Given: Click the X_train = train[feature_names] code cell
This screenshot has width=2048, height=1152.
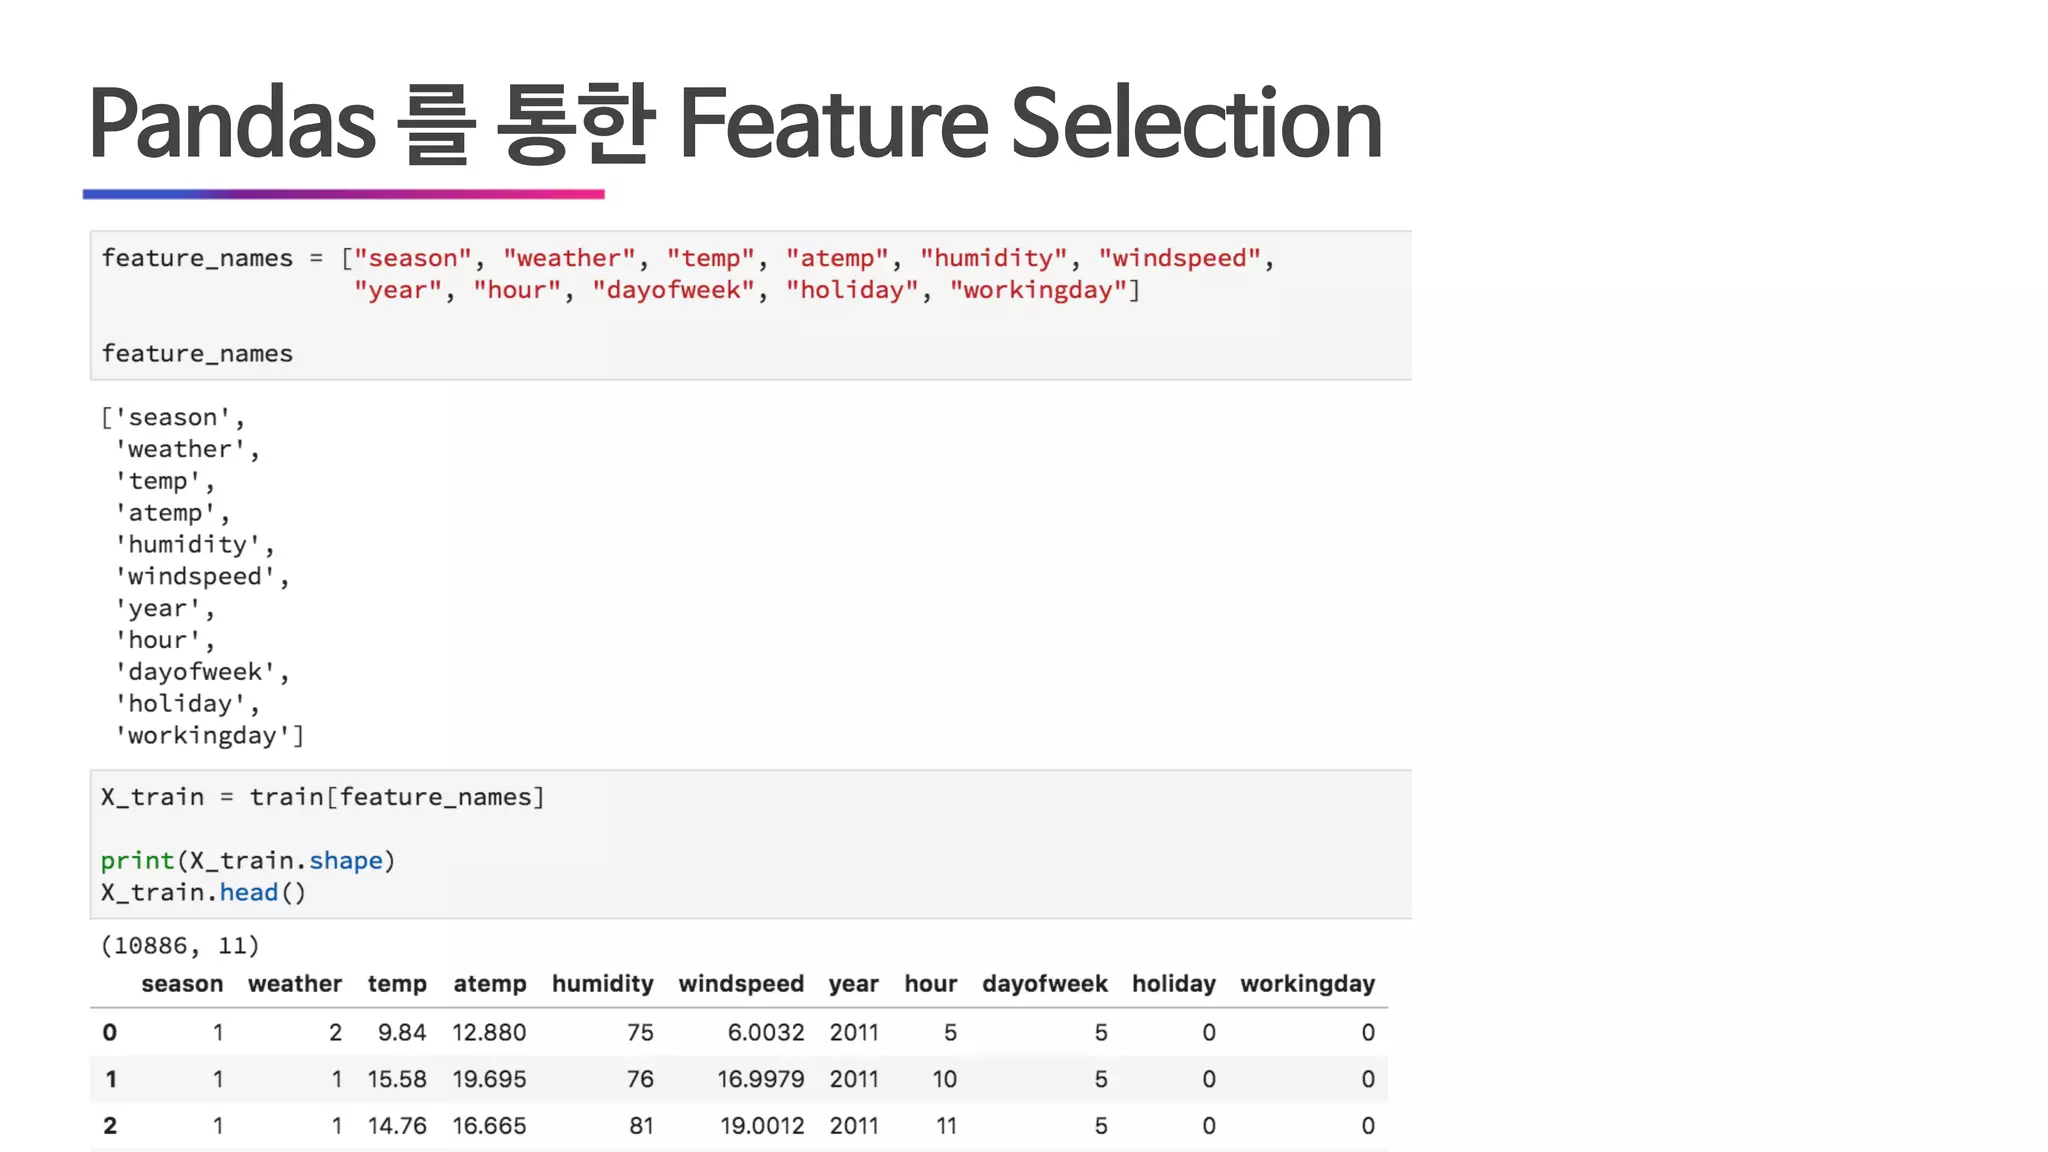Looking at the screenshot, I should click(751, 844).
